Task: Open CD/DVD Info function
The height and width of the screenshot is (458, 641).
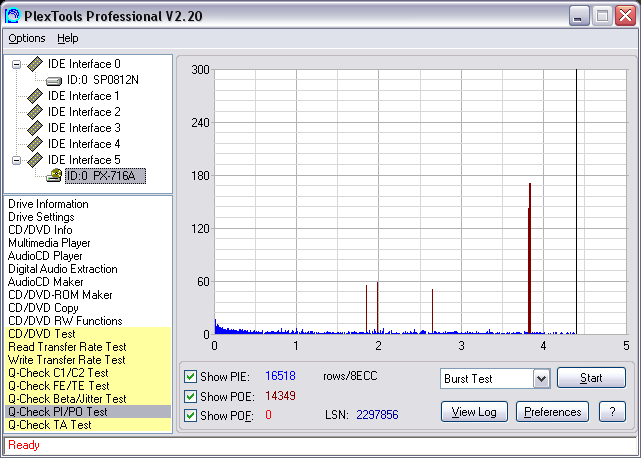Action: click(x=40, y=230)
